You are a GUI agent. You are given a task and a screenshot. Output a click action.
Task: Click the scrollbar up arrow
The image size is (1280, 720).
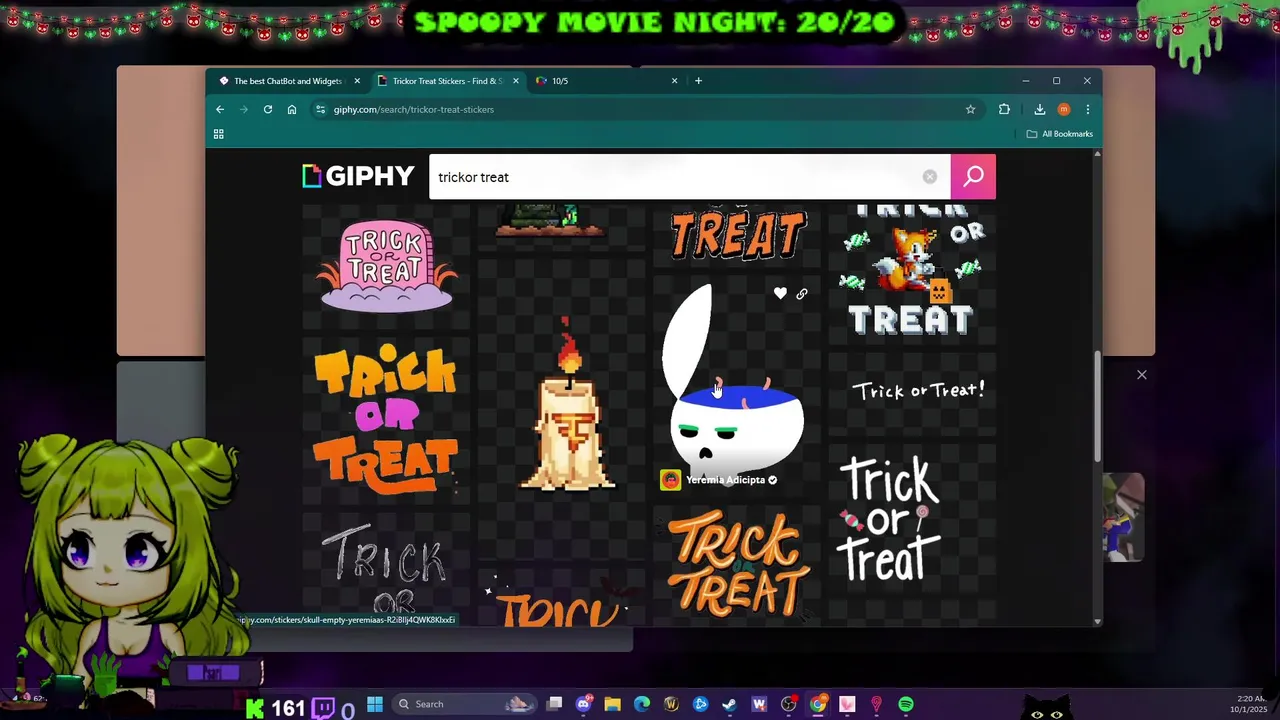pyautogui.click(x=1097, y=155)
